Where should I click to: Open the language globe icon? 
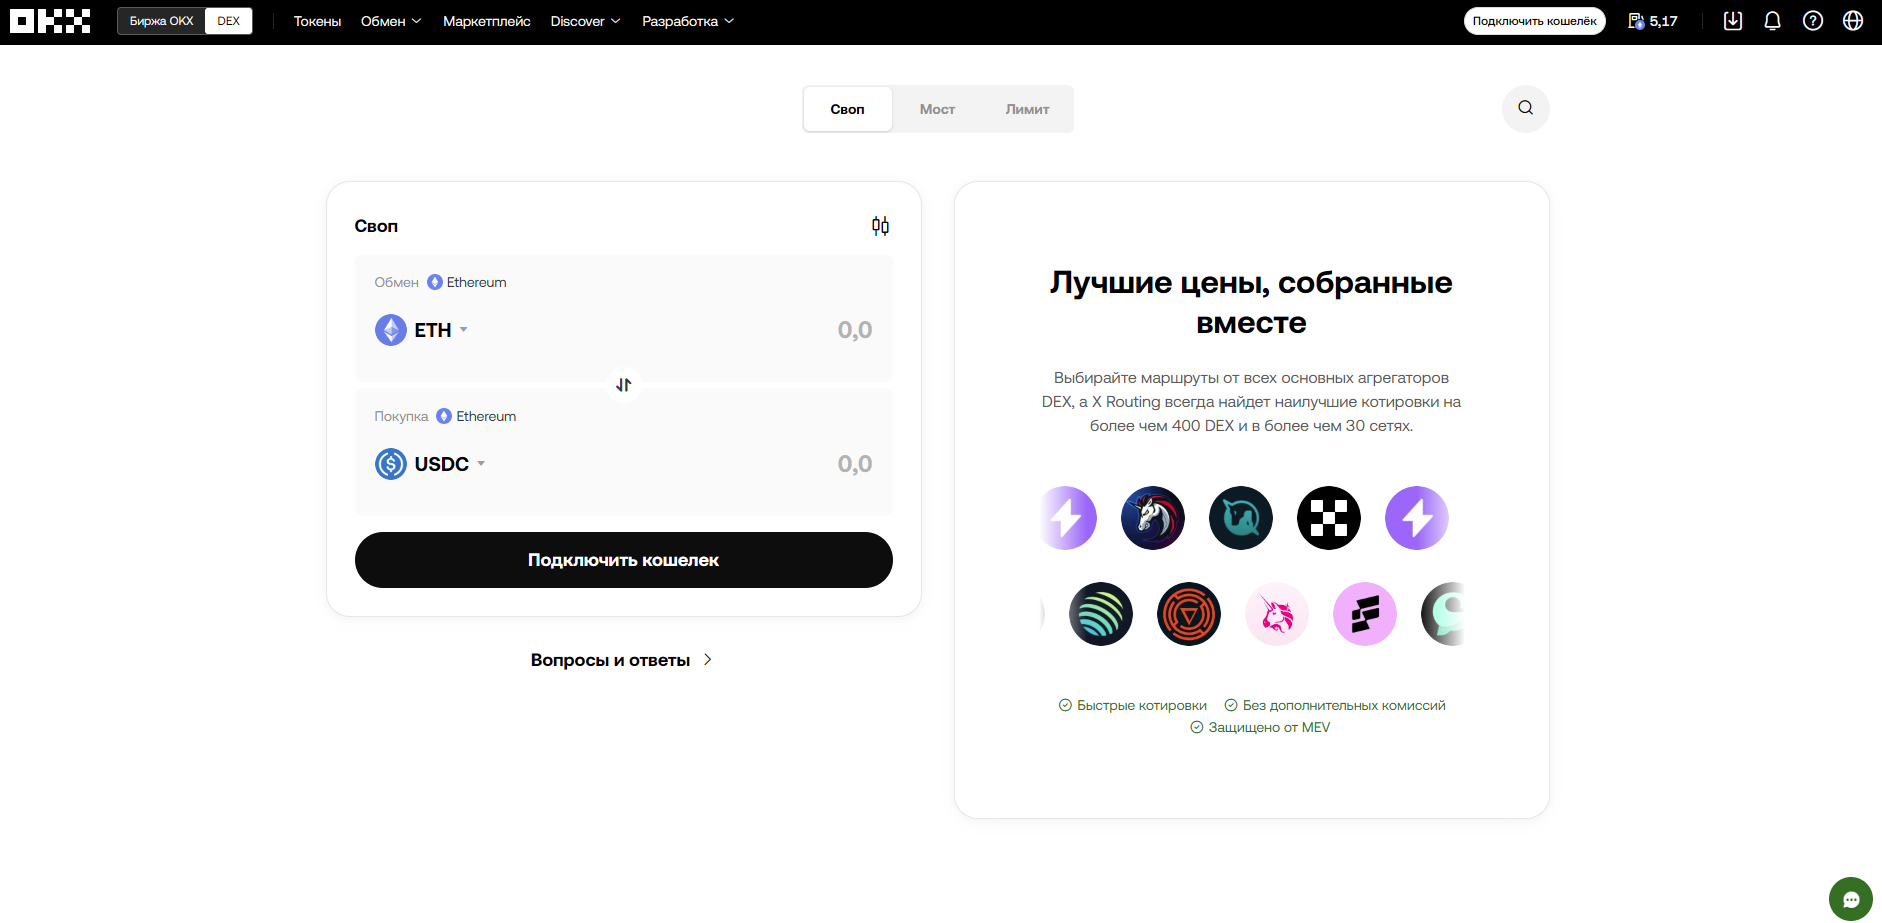[1853, 21]
